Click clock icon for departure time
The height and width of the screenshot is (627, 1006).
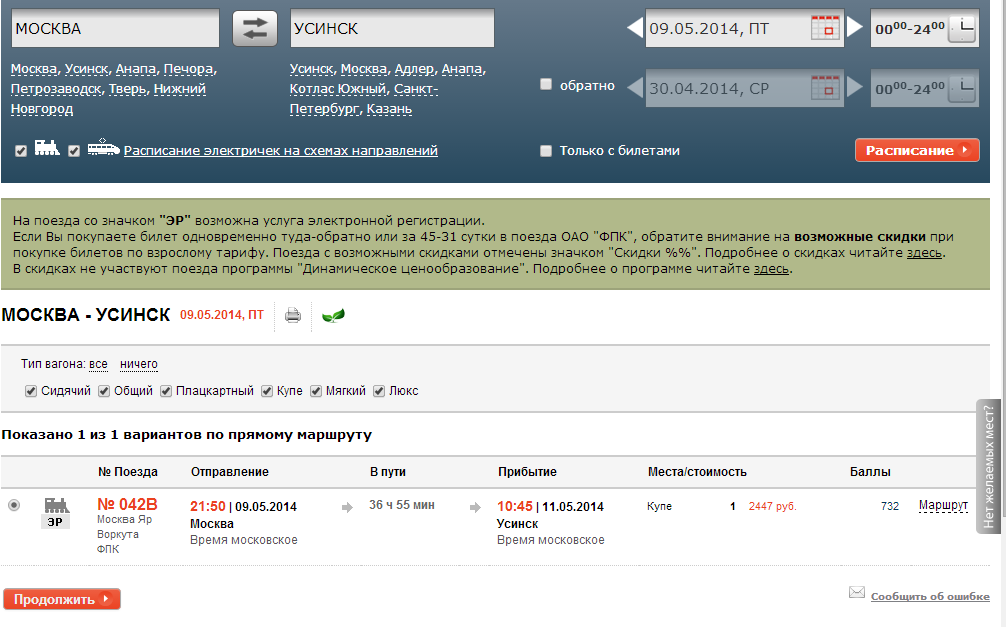click(960, 29)
